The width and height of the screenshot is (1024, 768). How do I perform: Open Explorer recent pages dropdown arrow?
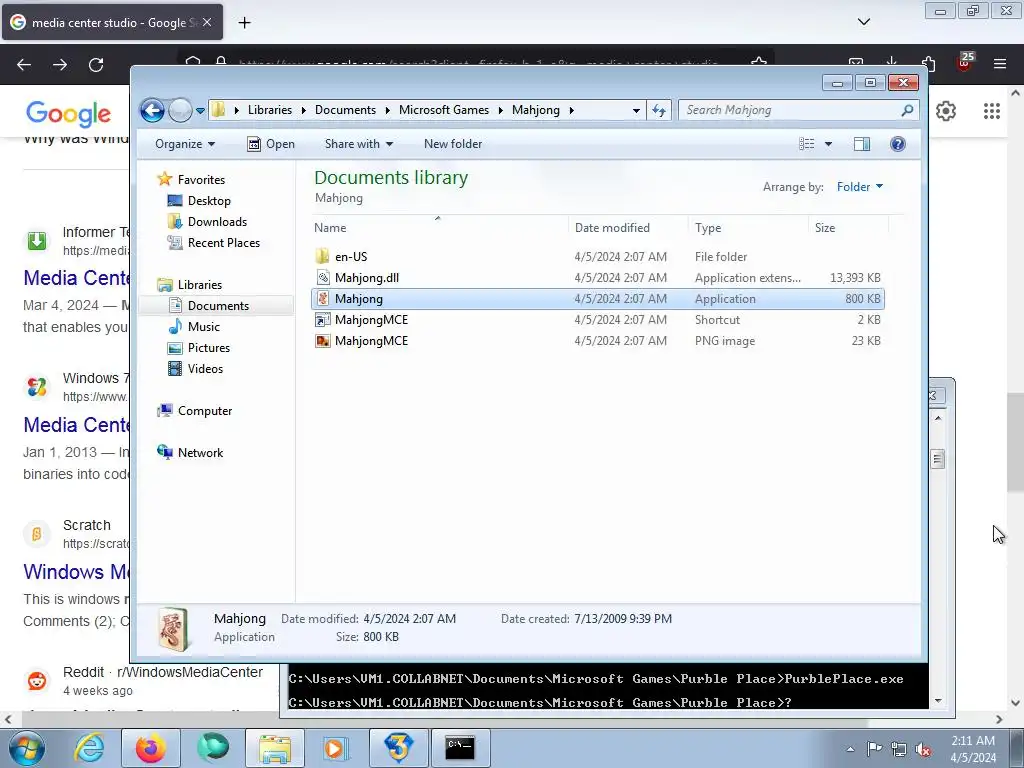200,110
